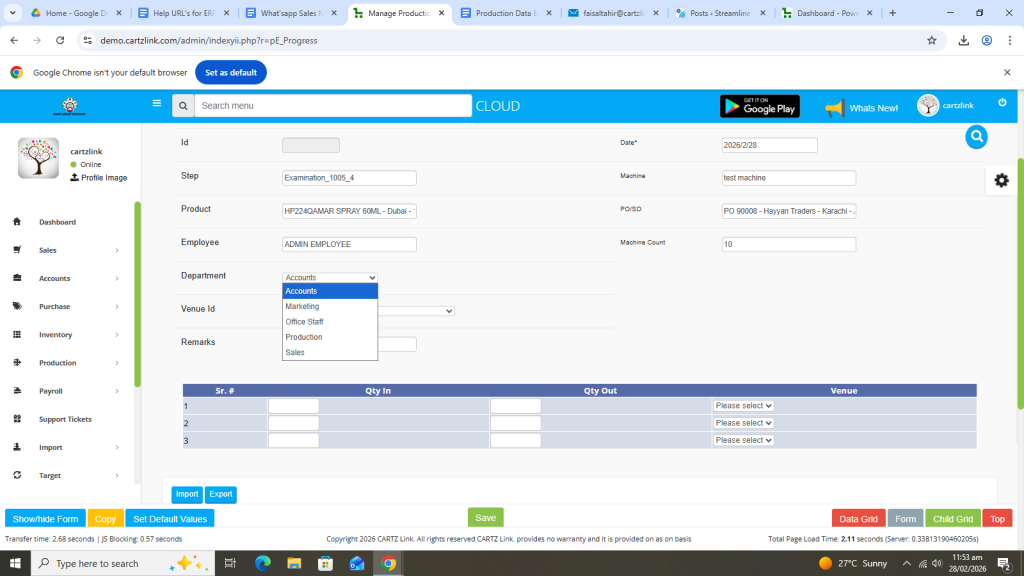This screenshot has height=576, width=1024.
Task: Click the hamburger menu toggle icon
Action: coord(156,103)
